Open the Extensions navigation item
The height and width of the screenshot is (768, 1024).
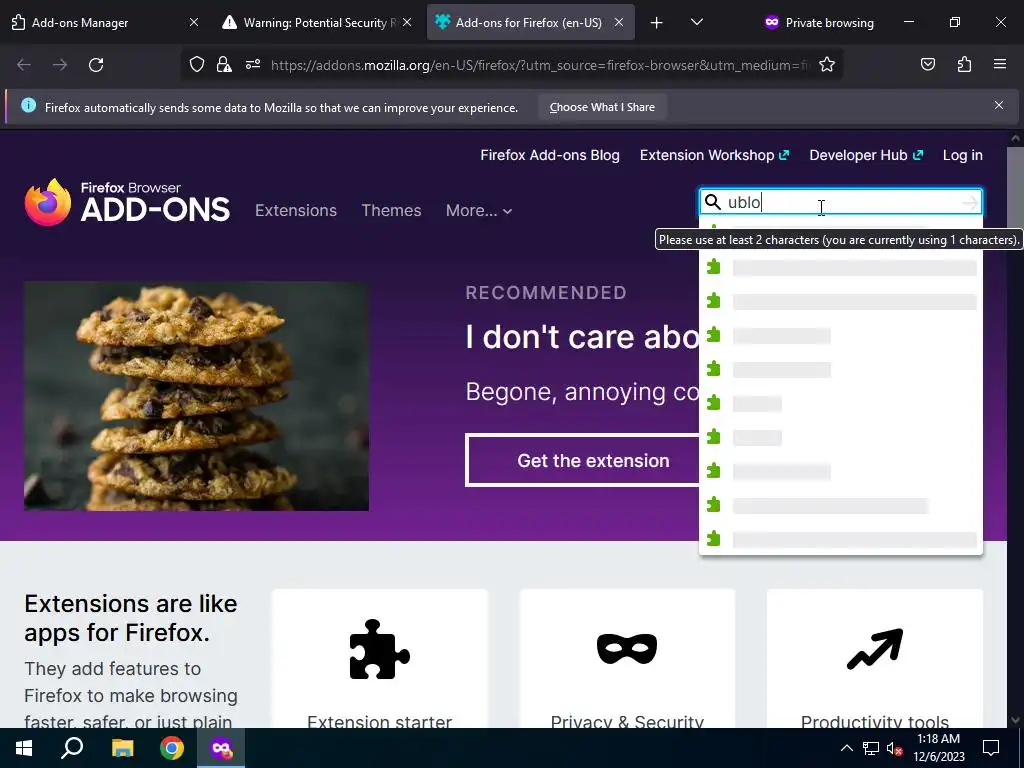pos(296,210)
